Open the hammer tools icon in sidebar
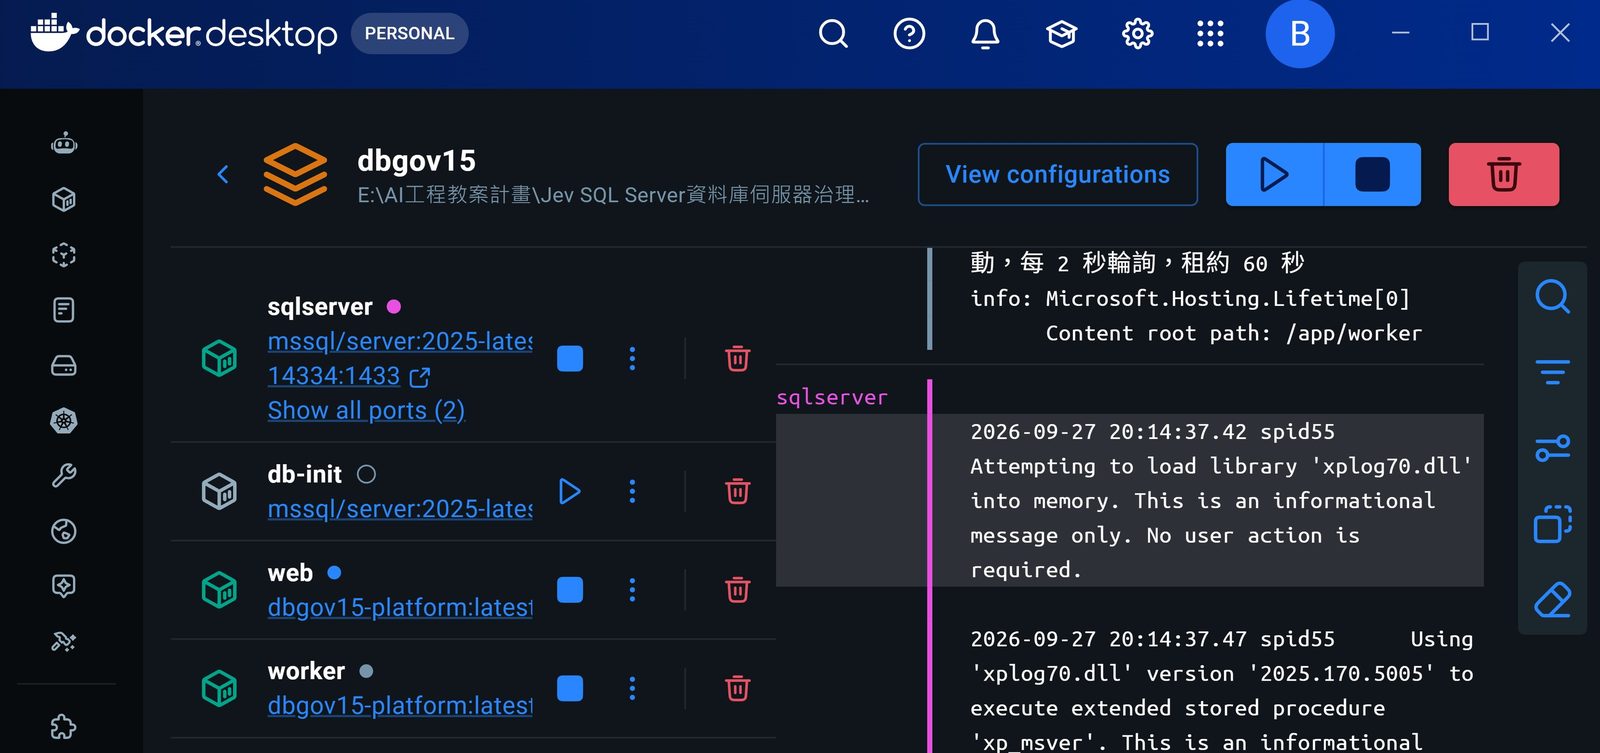 pos(64,641)
